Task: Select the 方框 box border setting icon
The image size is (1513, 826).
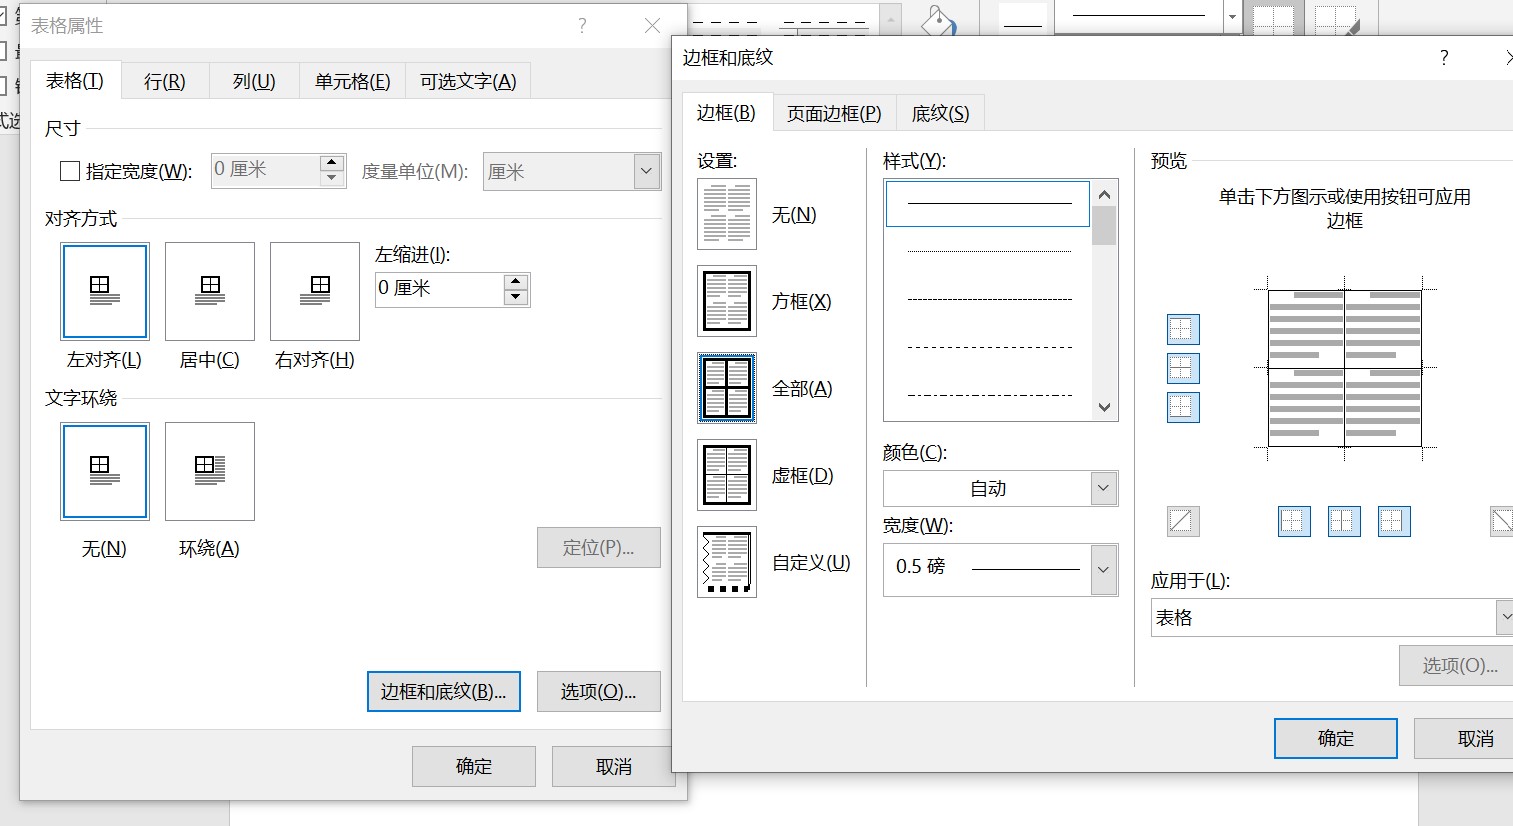Action: [727, 301]
